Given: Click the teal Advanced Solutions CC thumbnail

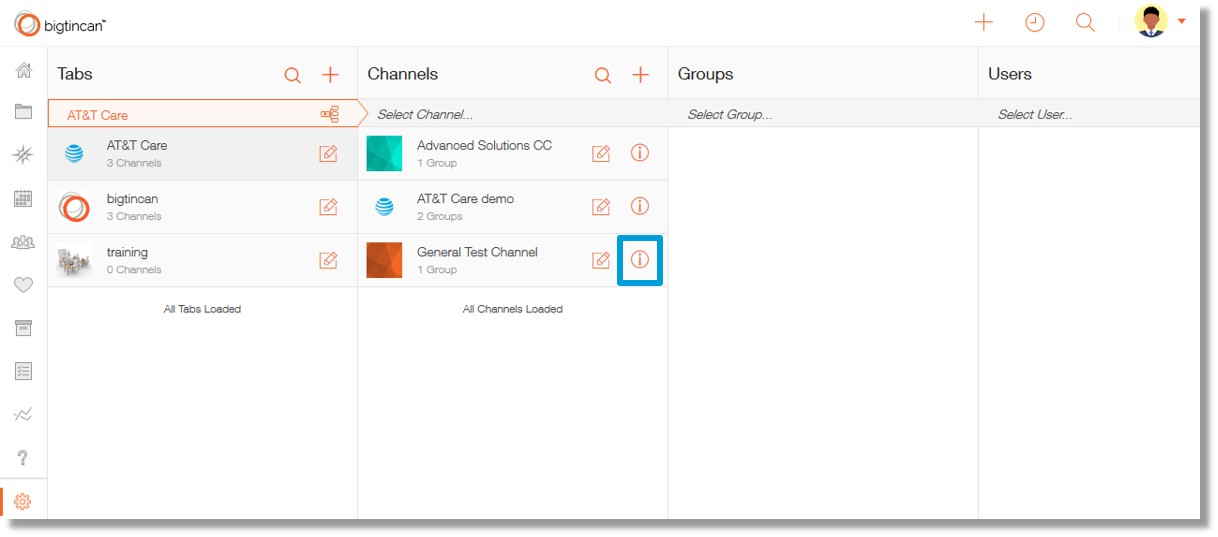Looking at the screenshot, I should [x=384, y=153].
